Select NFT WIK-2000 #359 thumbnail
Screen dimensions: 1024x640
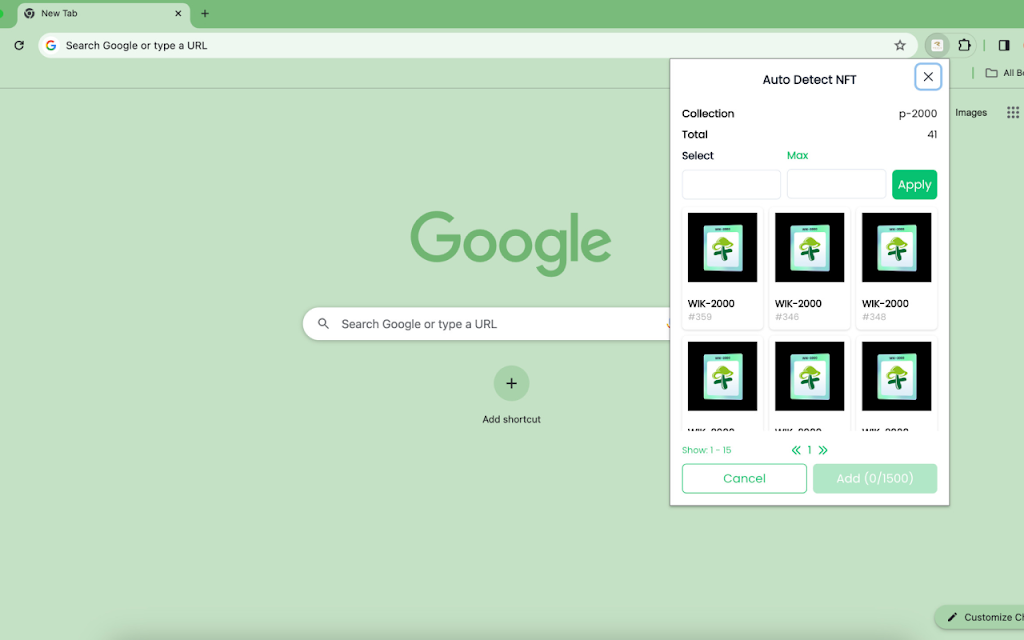click(722, 248)
